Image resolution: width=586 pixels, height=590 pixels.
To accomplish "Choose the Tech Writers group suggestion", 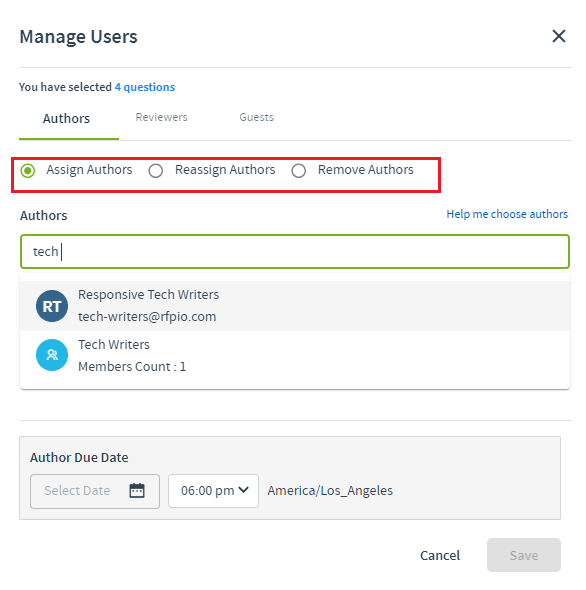I will [295, 356].
